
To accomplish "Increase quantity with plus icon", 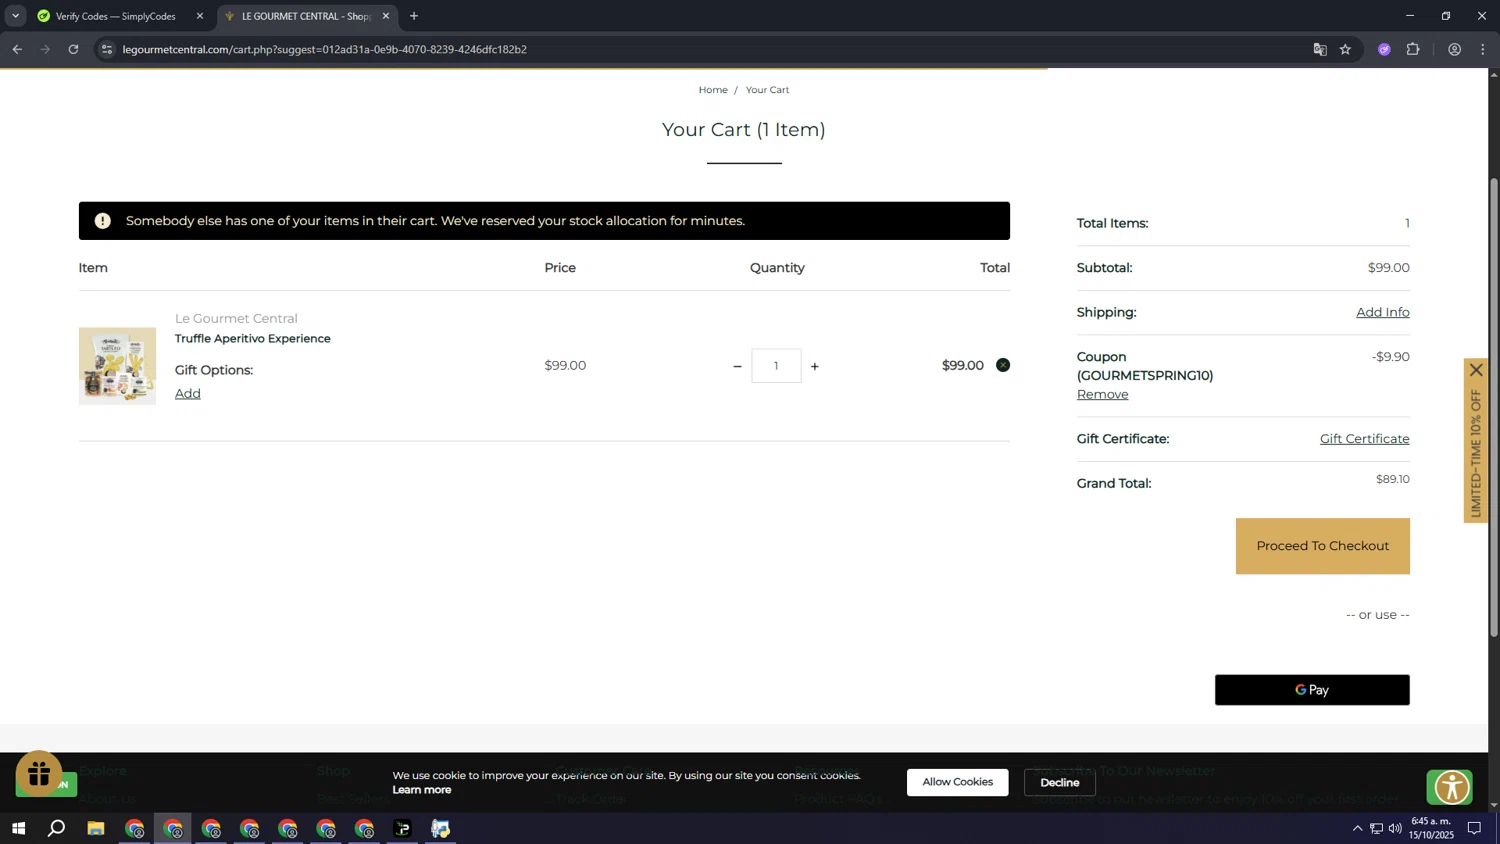I will [x=815, y=366].
